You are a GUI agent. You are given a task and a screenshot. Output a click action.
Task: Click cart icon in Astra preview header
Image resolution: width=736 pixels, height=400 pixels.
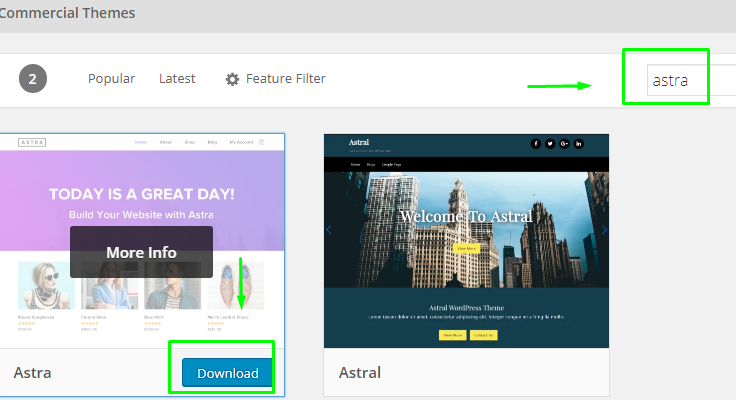click(261, 142)
